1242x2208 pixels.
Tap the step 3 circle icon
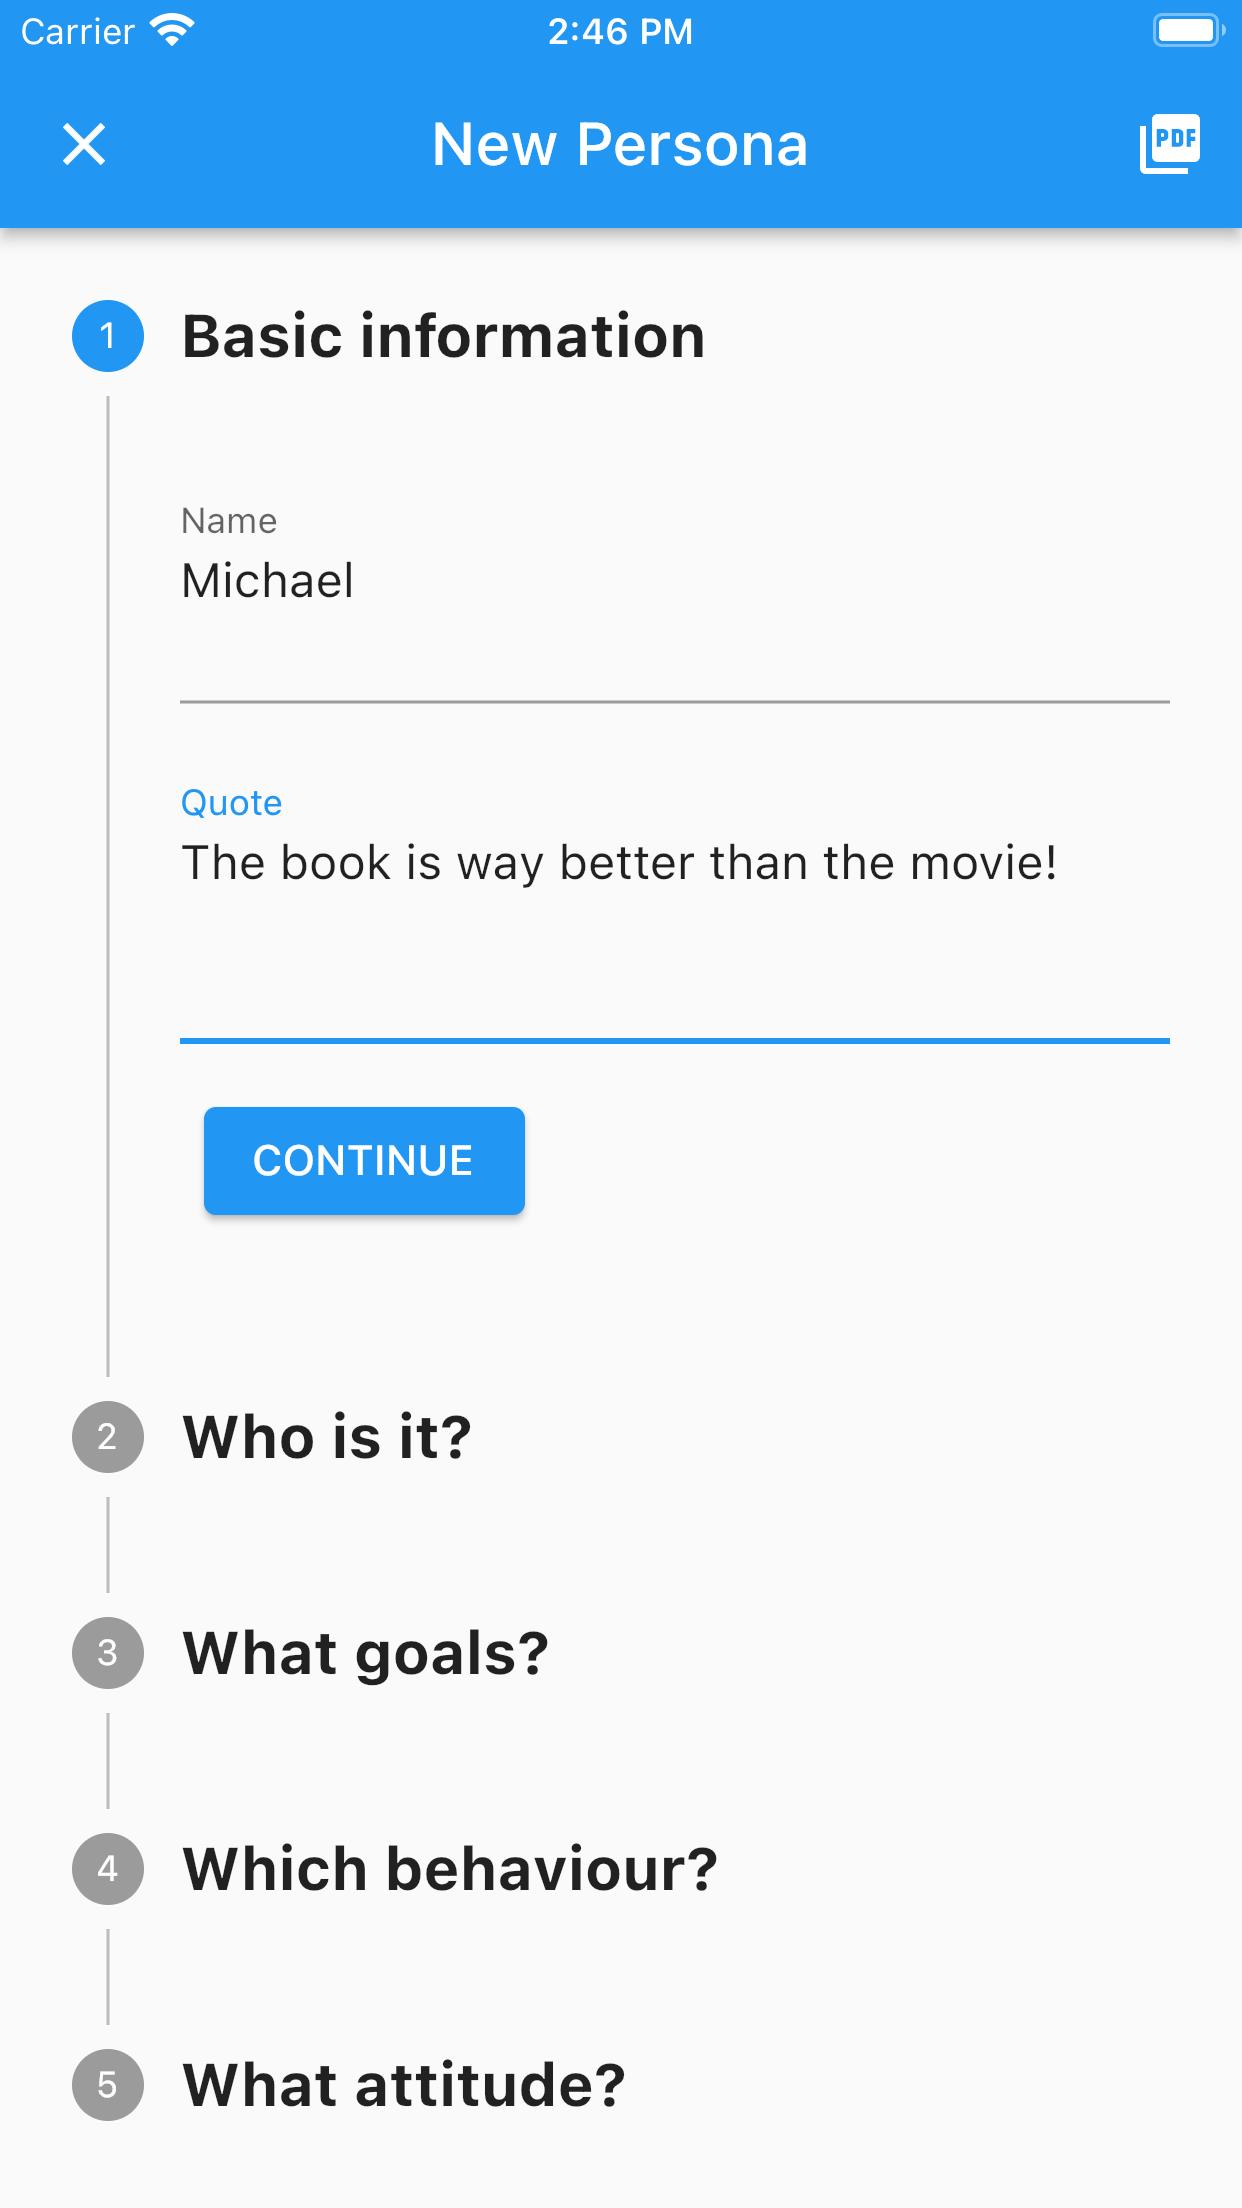[108, 1653]
